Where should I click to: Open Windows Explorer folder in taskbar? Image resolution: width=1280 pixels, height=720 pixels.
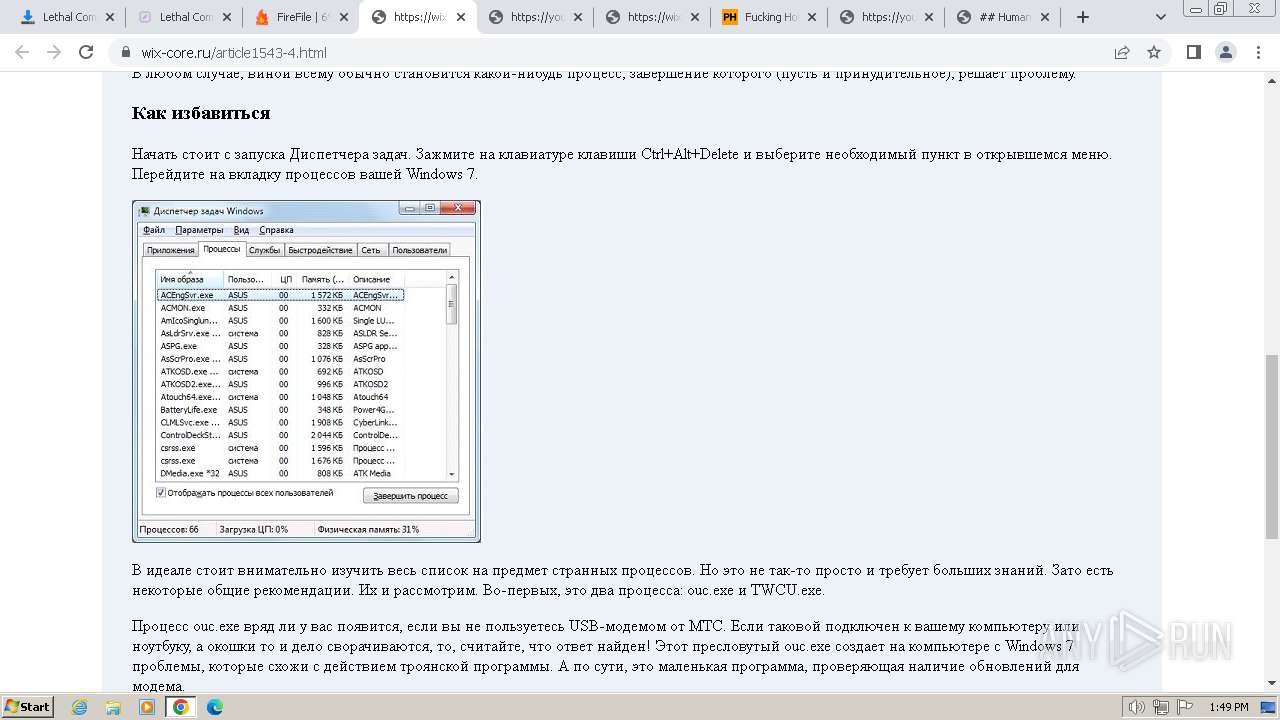[x=113, y=707]
